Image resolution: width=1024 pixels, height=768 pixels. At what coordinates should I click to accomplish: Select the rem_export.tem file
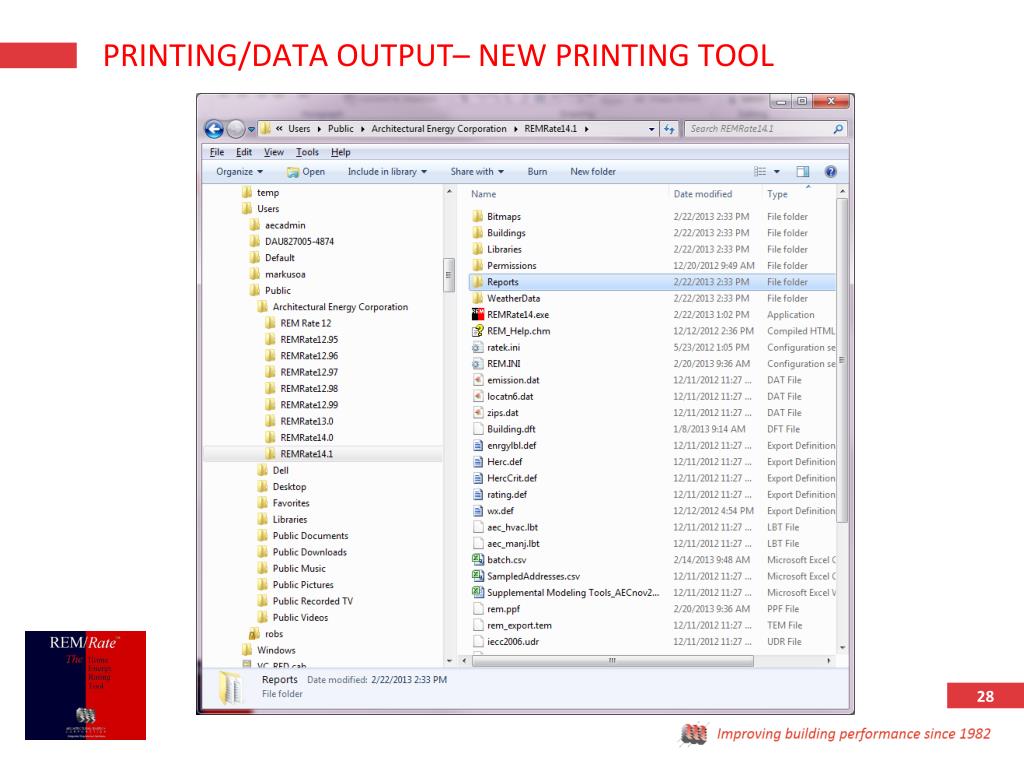512,625
